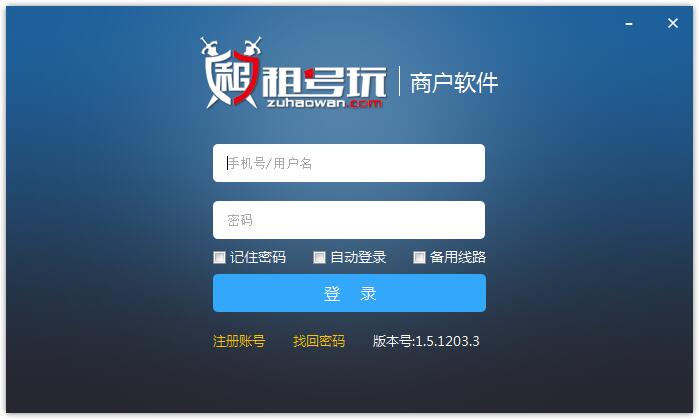The width and height of the screenshot is (699, 419).
Task: Click the 自动登录 label text
Action: tap(358, 257)
